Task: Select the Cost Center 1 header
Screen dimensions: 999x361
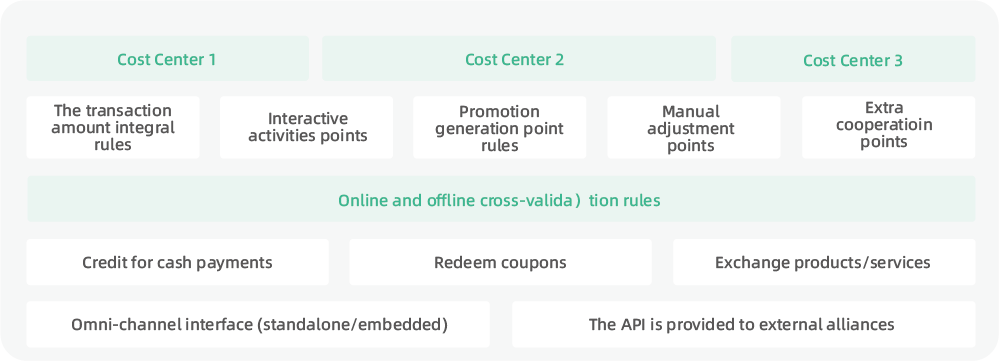Action: pos(168,59)
